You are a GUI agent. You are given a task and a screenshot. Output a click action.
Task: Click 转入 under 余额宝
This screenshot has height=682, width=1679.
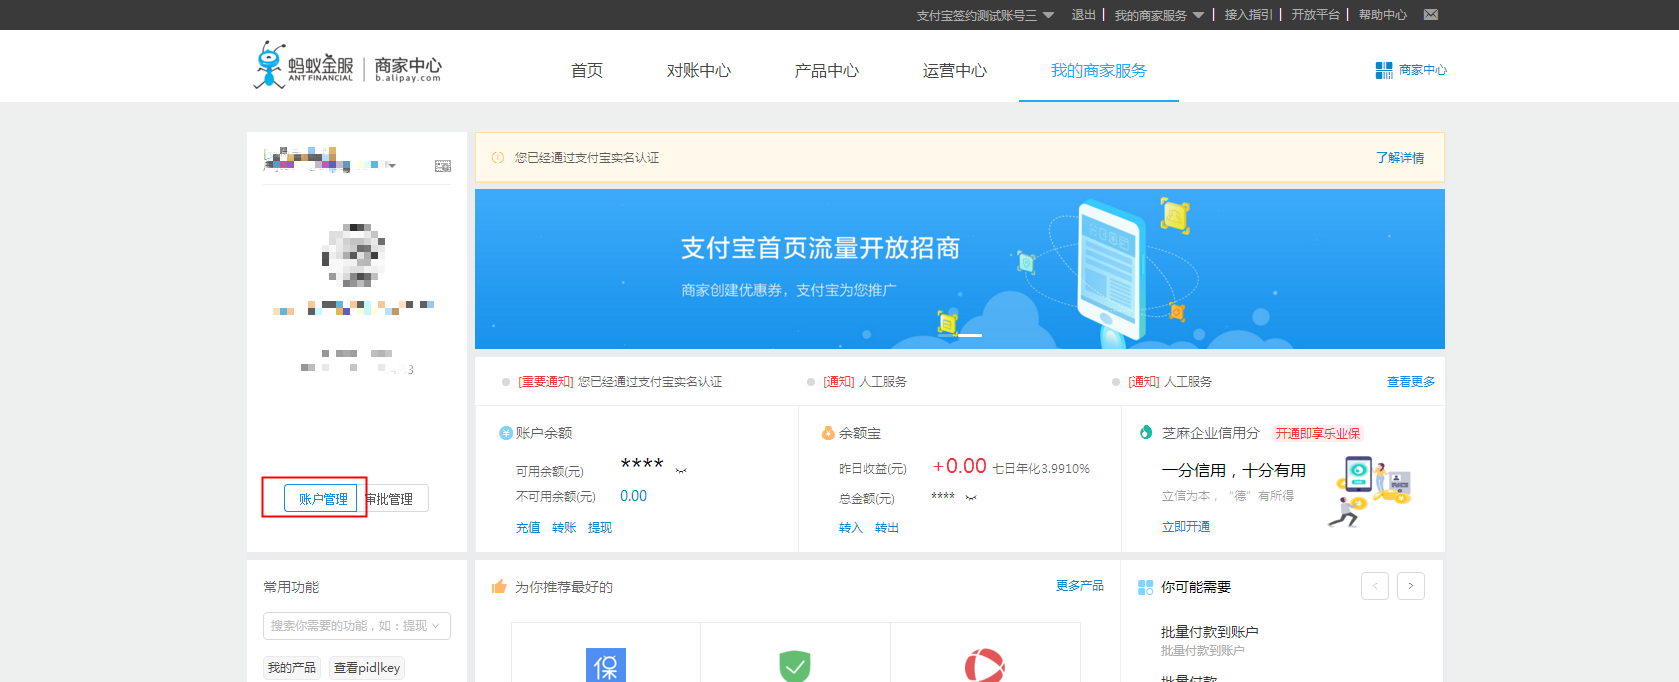851,528
